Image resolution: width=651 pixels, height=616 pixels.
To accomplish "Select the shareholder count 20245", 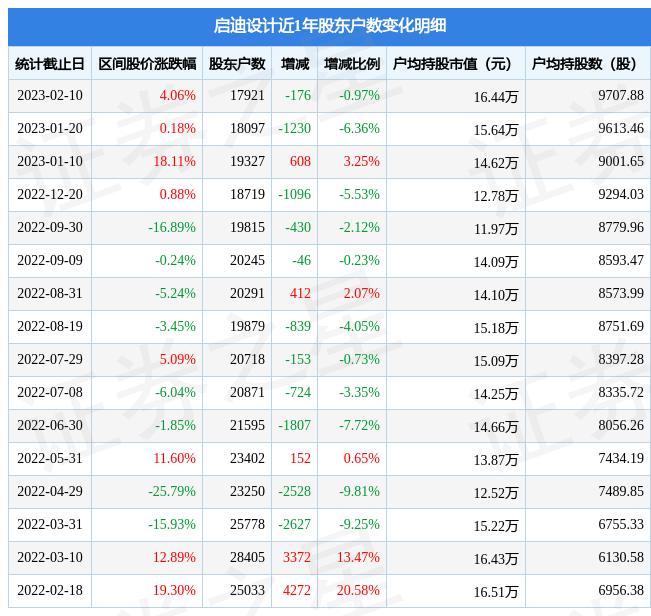I will [x=247, y=260].
